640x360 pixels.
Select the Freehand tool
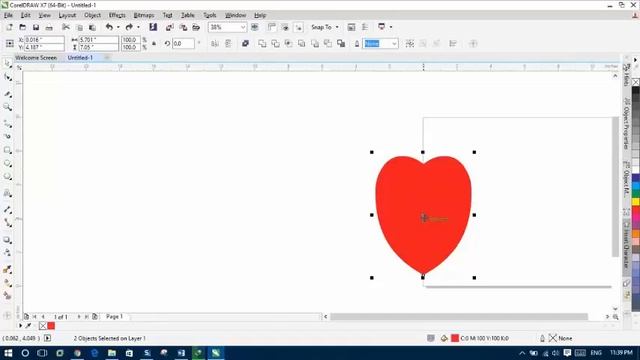click(8, 124)
